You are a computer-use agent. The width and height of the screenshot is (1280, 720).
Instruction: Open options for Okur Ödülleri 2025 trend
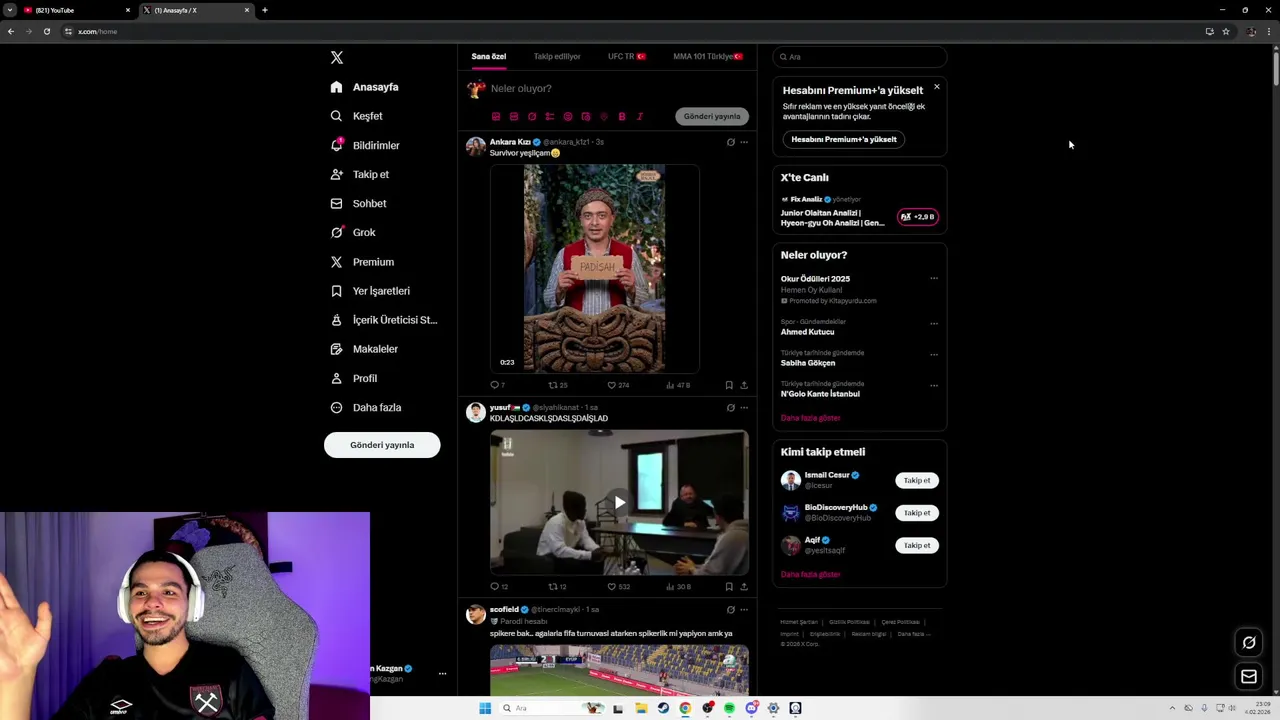click(934, 279)
